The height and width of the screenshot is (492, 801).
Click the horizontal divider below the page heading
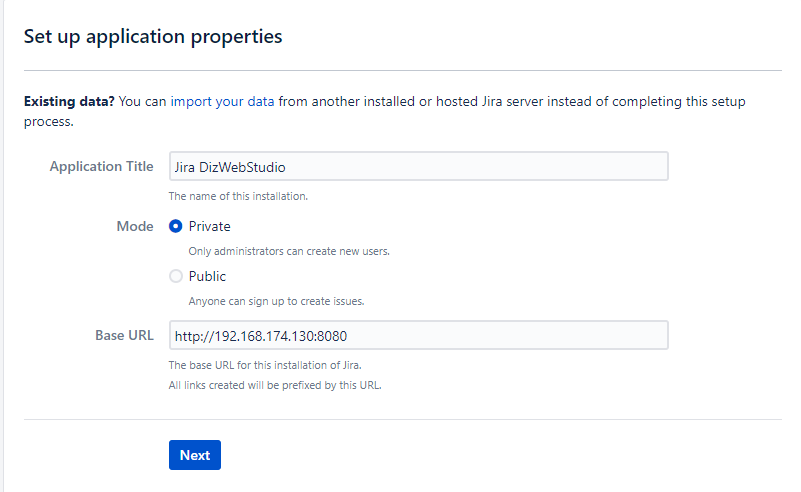pyautogui.click(x=402, y=70)
